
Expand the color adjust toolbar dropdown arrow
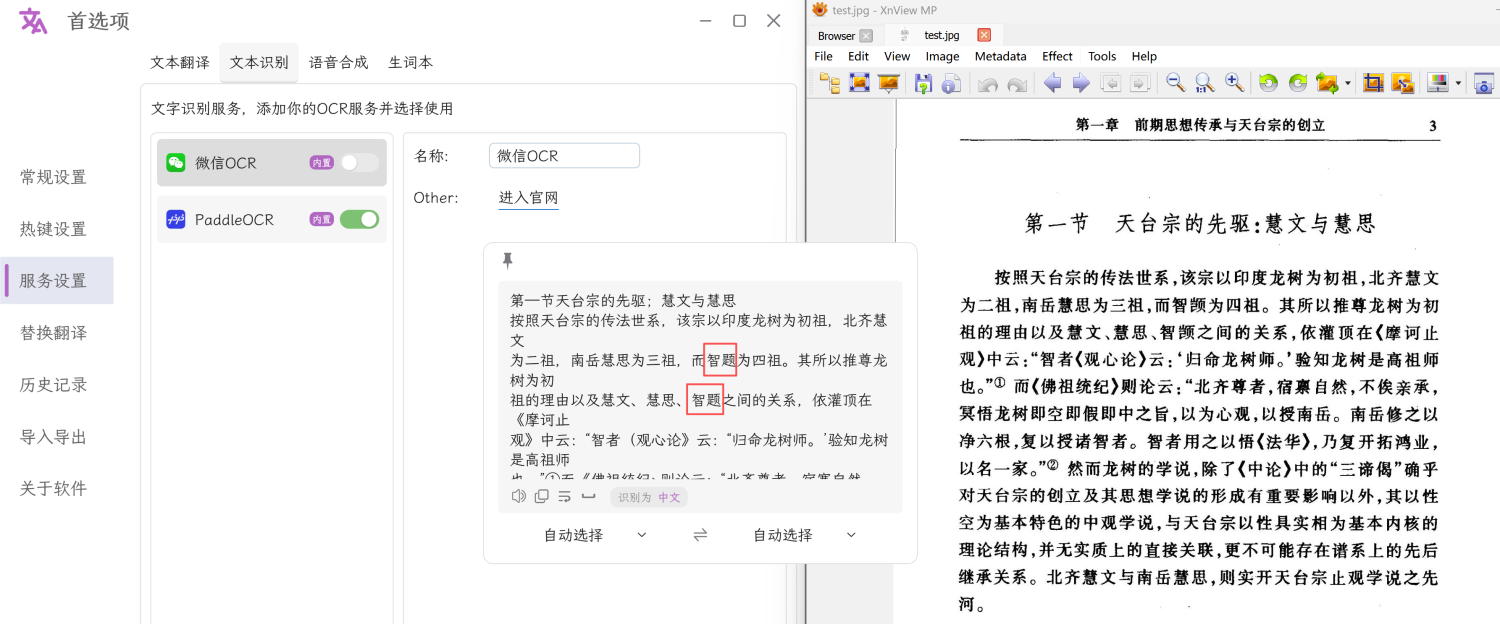coord(1458,83)
